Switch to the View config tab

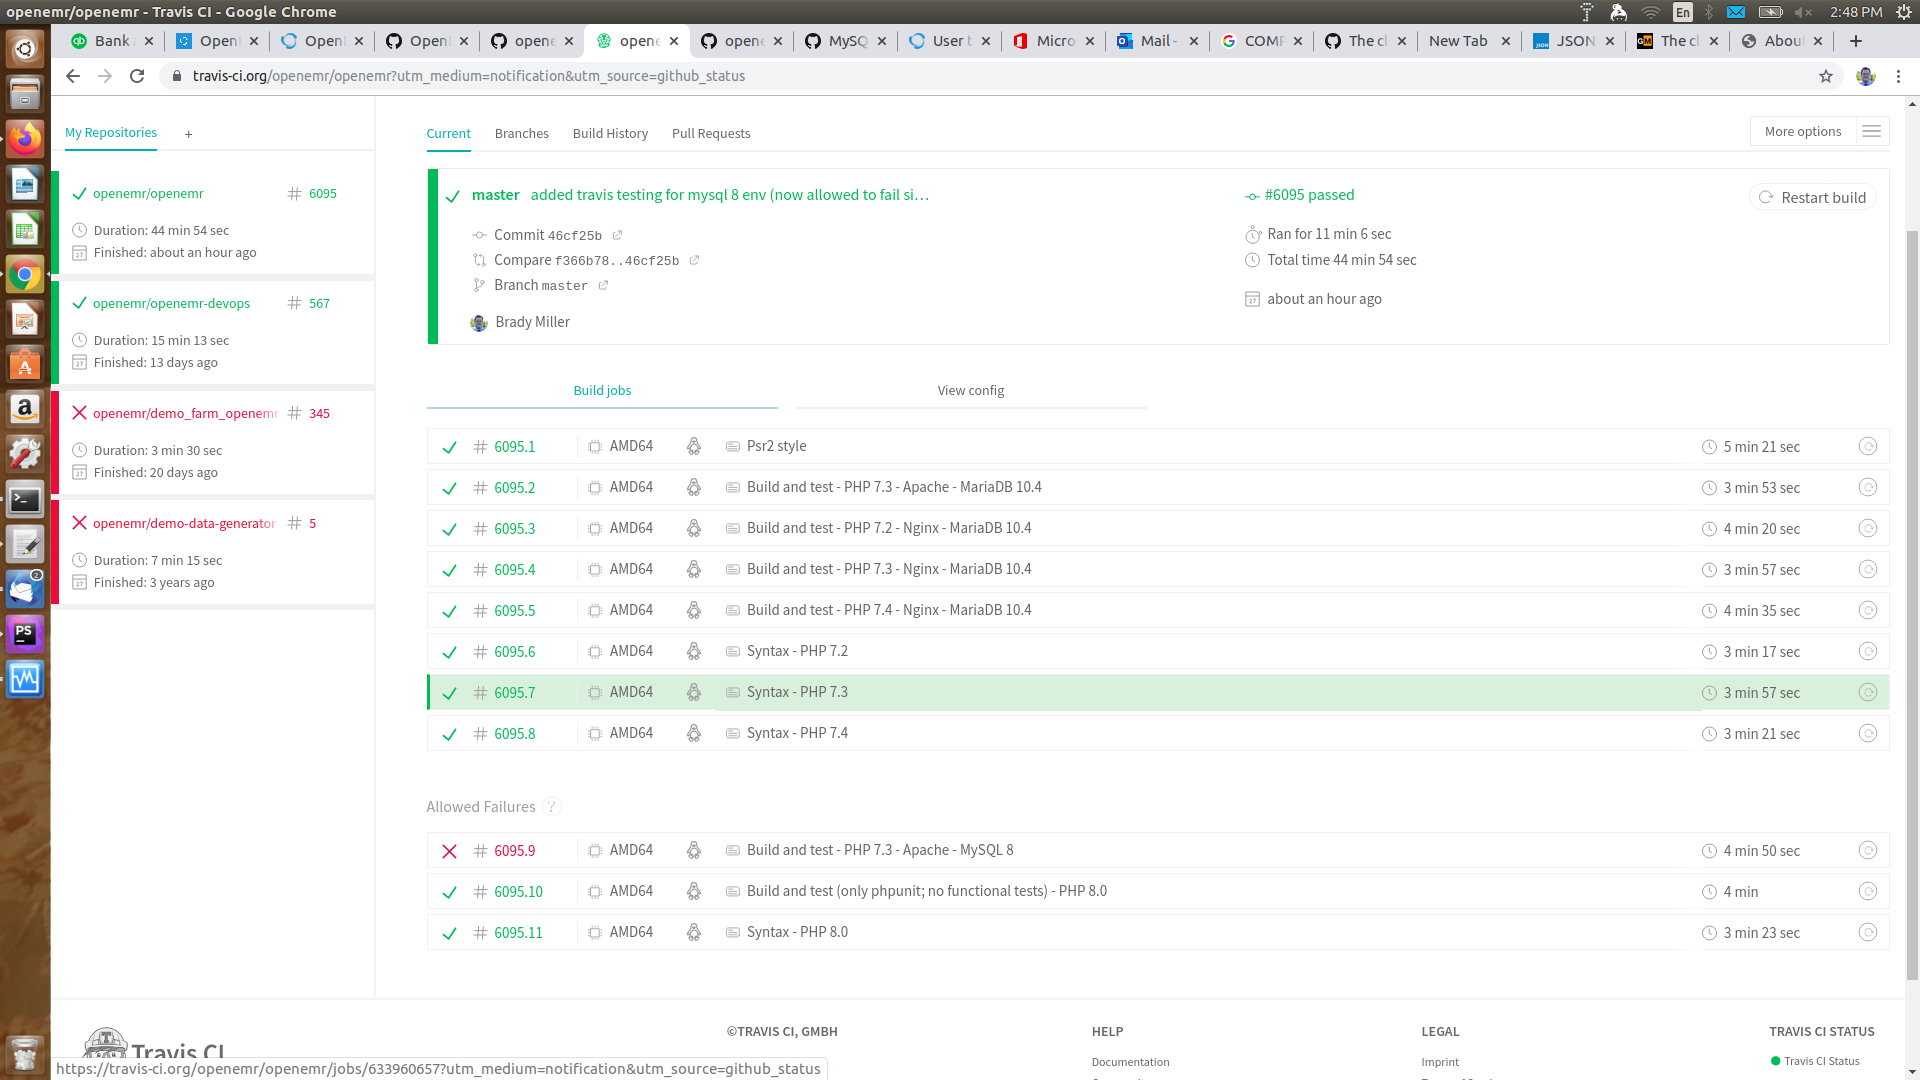[x=971, y=390]
